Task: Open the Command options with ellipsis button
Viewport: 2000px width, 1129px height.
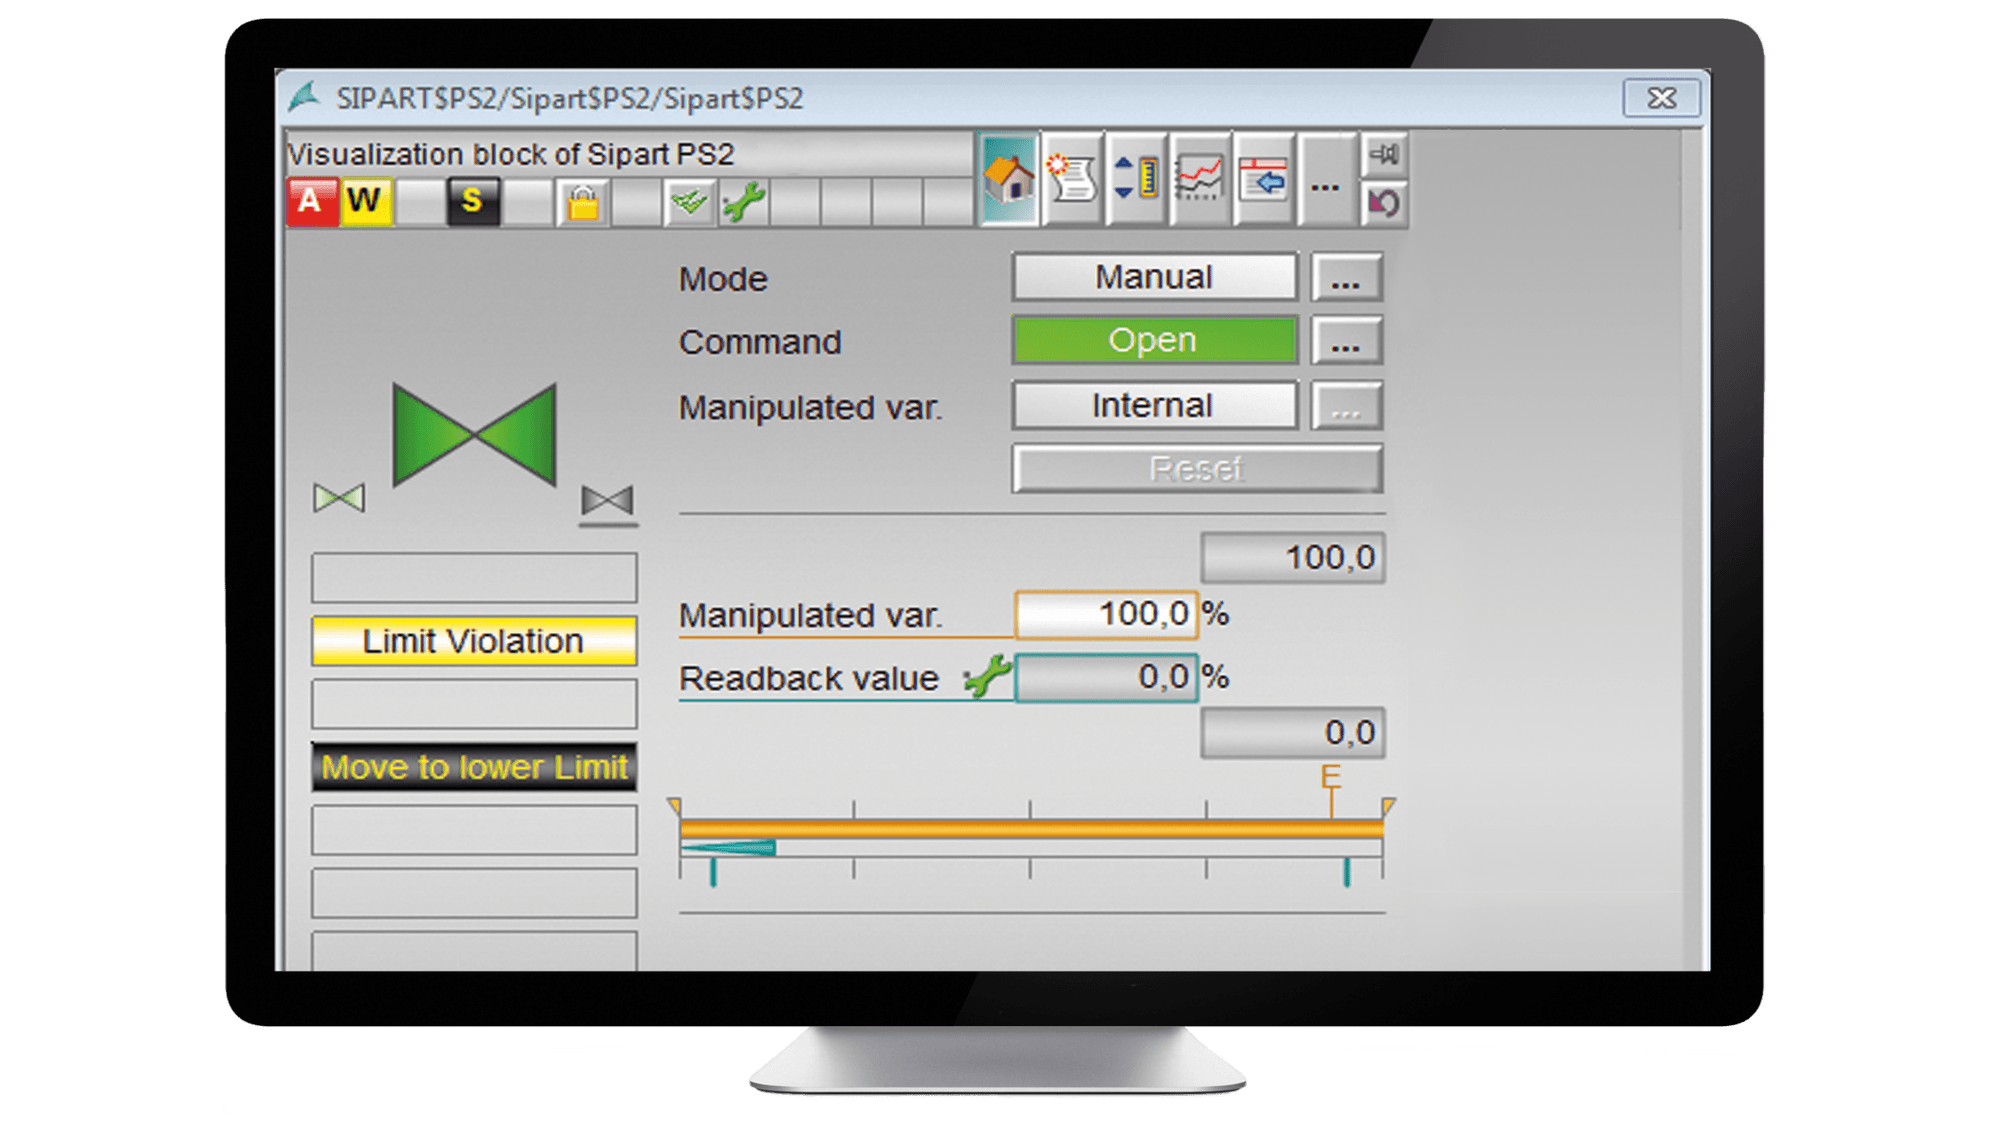Action: tap(1345, 341)
